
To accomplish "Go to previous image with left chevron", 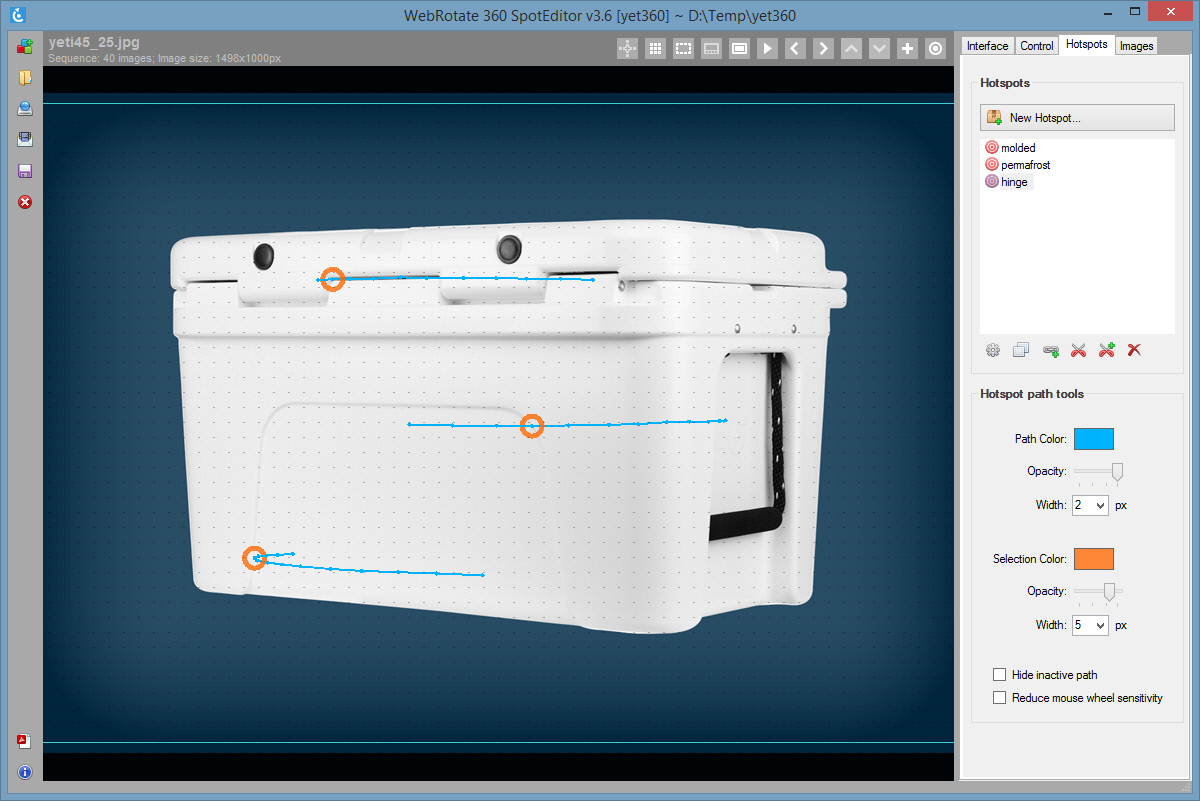I will (795, 48).
